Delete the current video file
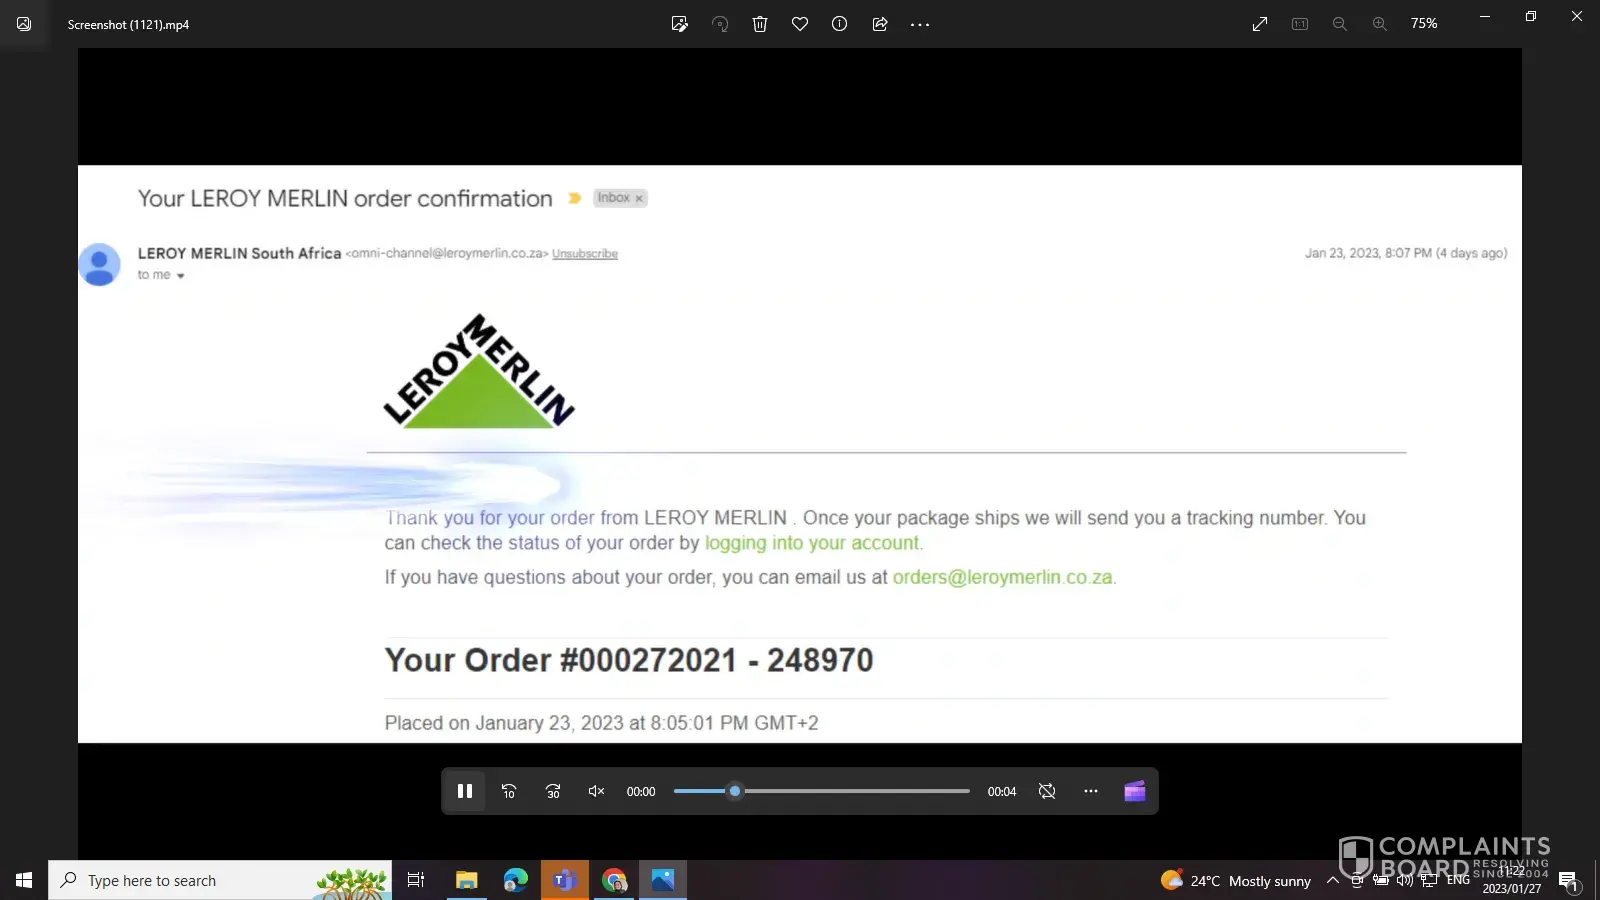The width and height of the screenshot is (1600, 900). (760, 24)
